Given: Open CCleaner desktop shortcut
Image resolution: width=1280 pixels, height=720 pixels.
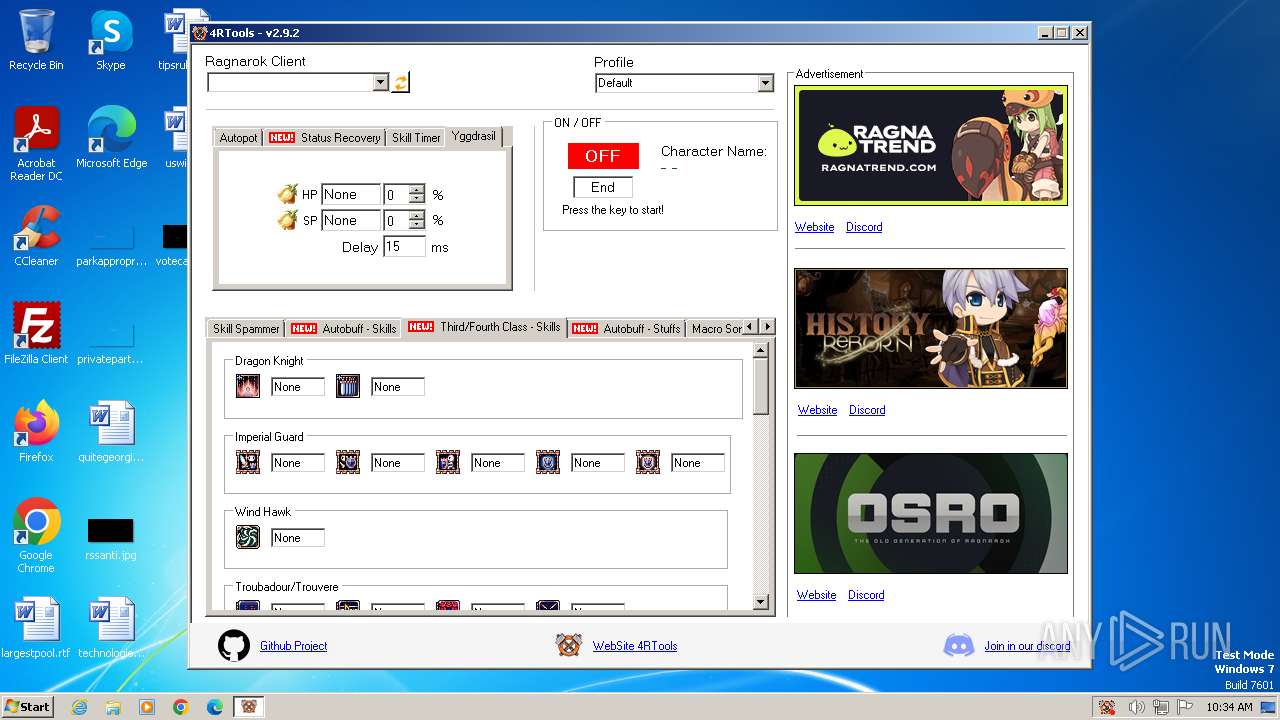Looking at the screenshot, I should pos(36,236).
